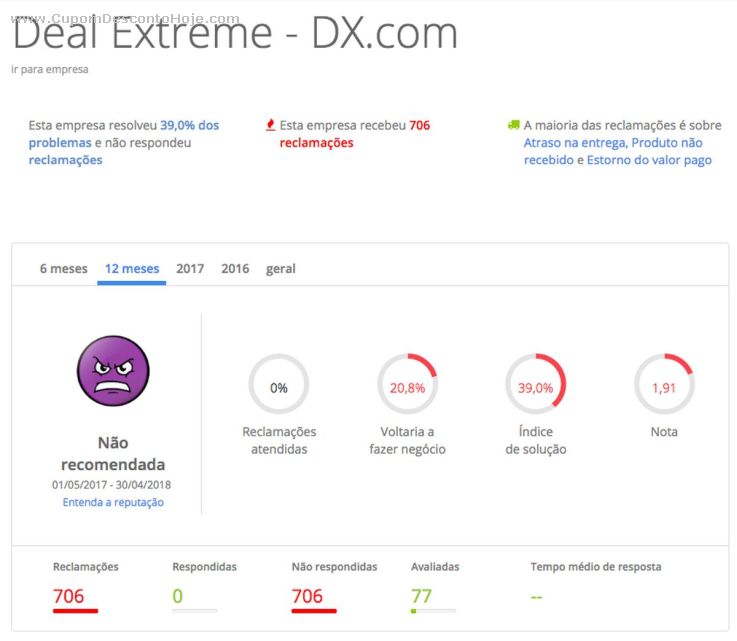Click blue 'reclamações' link under não respondeu
Viewport: 737px width, 641px height.
pyautogui.click(x=65, y=160)
